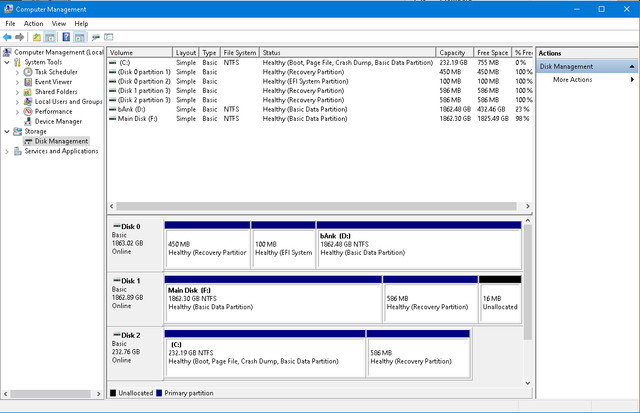The height and width of the screenshot is (413, 640).
Task: Sort by Free Space column header
Action: click(x=493, y=53)
